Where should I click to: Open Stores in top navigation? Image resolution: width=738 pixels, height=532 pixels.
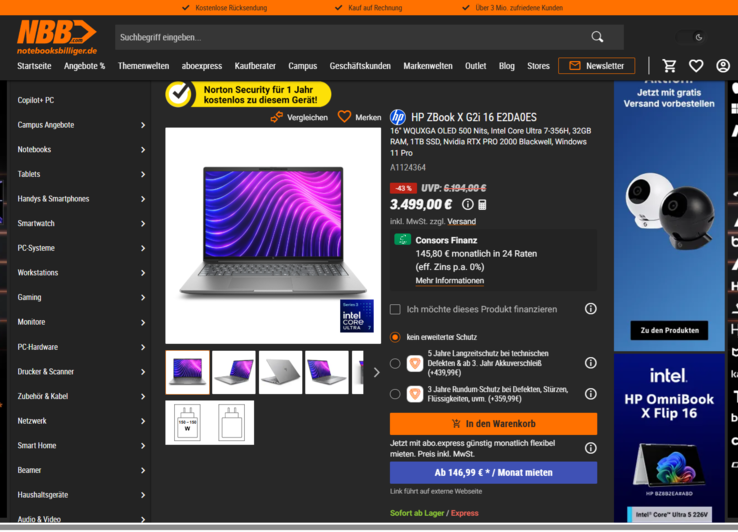click(x=538, y=66)
